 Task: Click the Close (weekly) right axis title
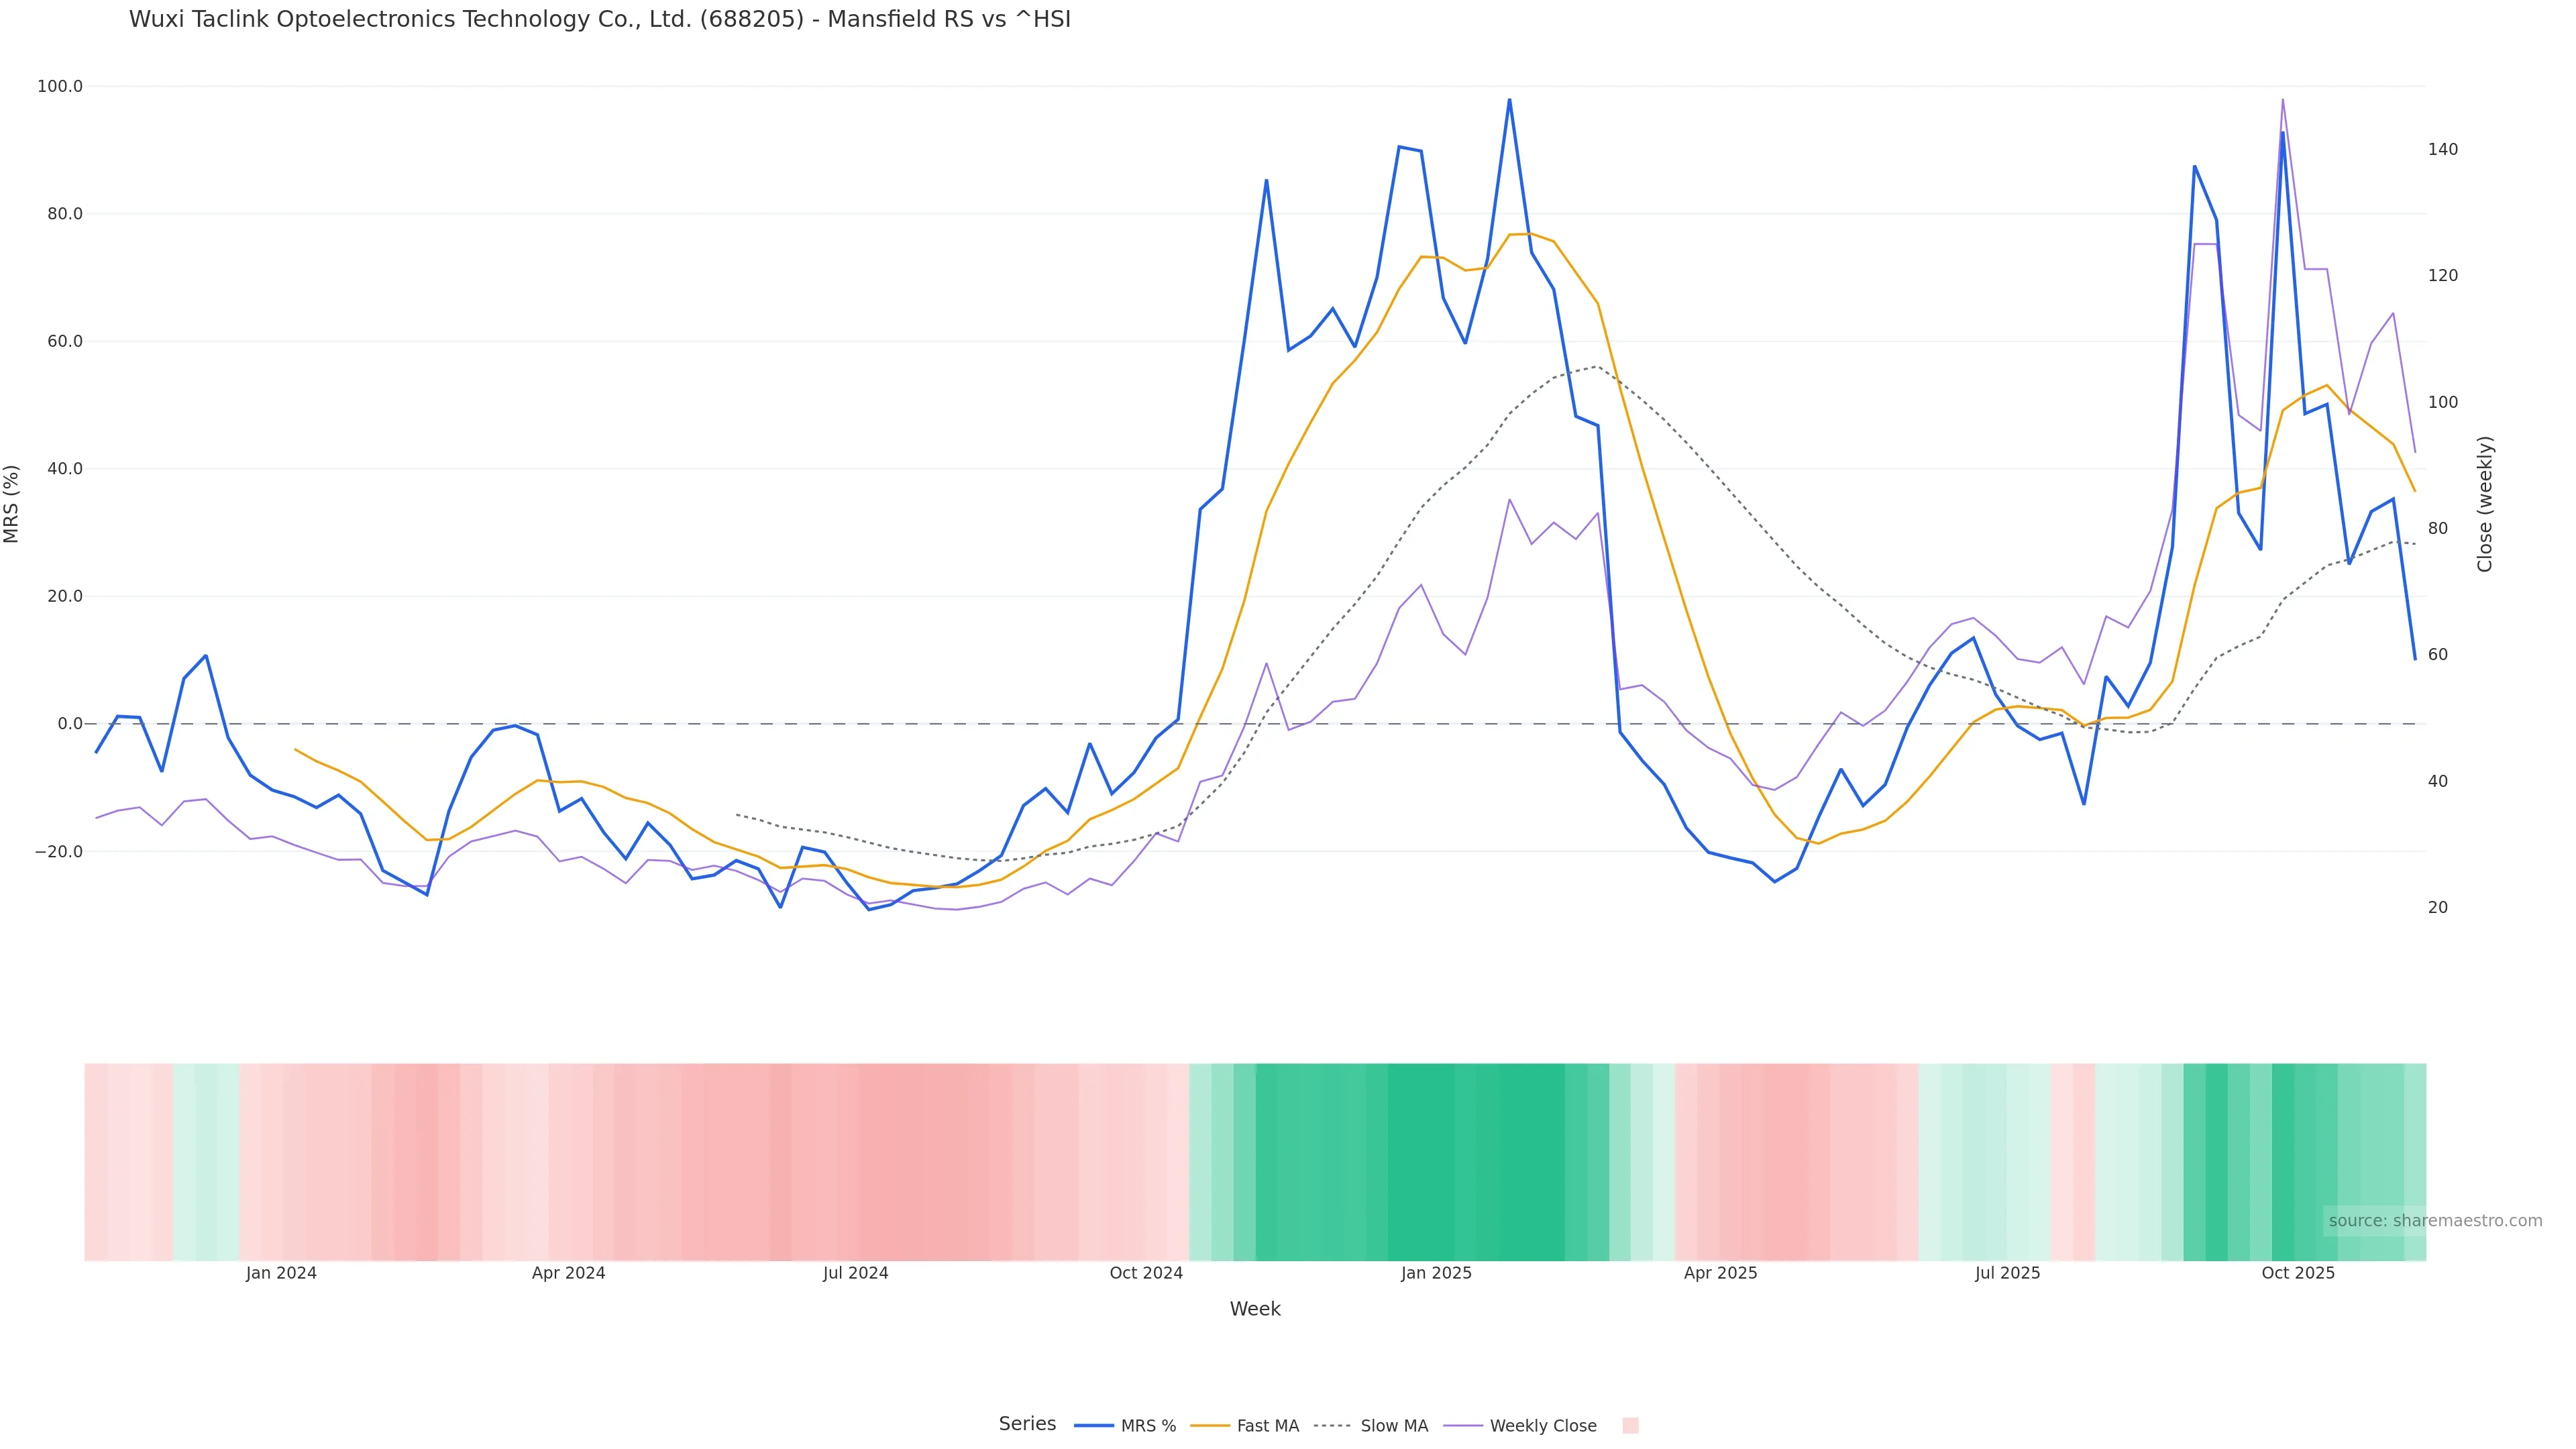tap(2485, 504)
